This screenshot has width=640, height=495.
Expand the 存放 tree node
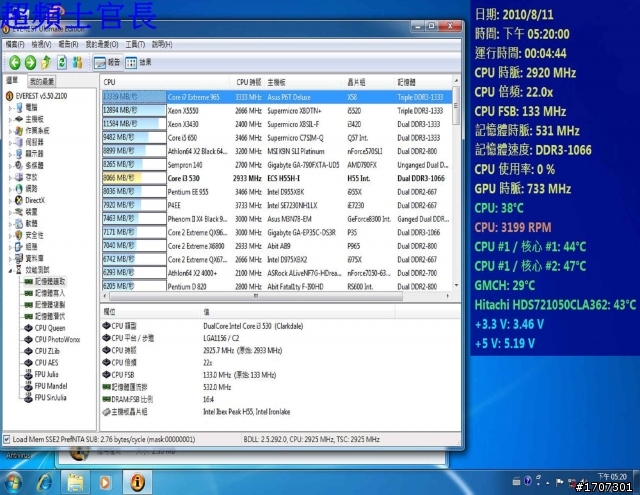click(x=11, y=177)
